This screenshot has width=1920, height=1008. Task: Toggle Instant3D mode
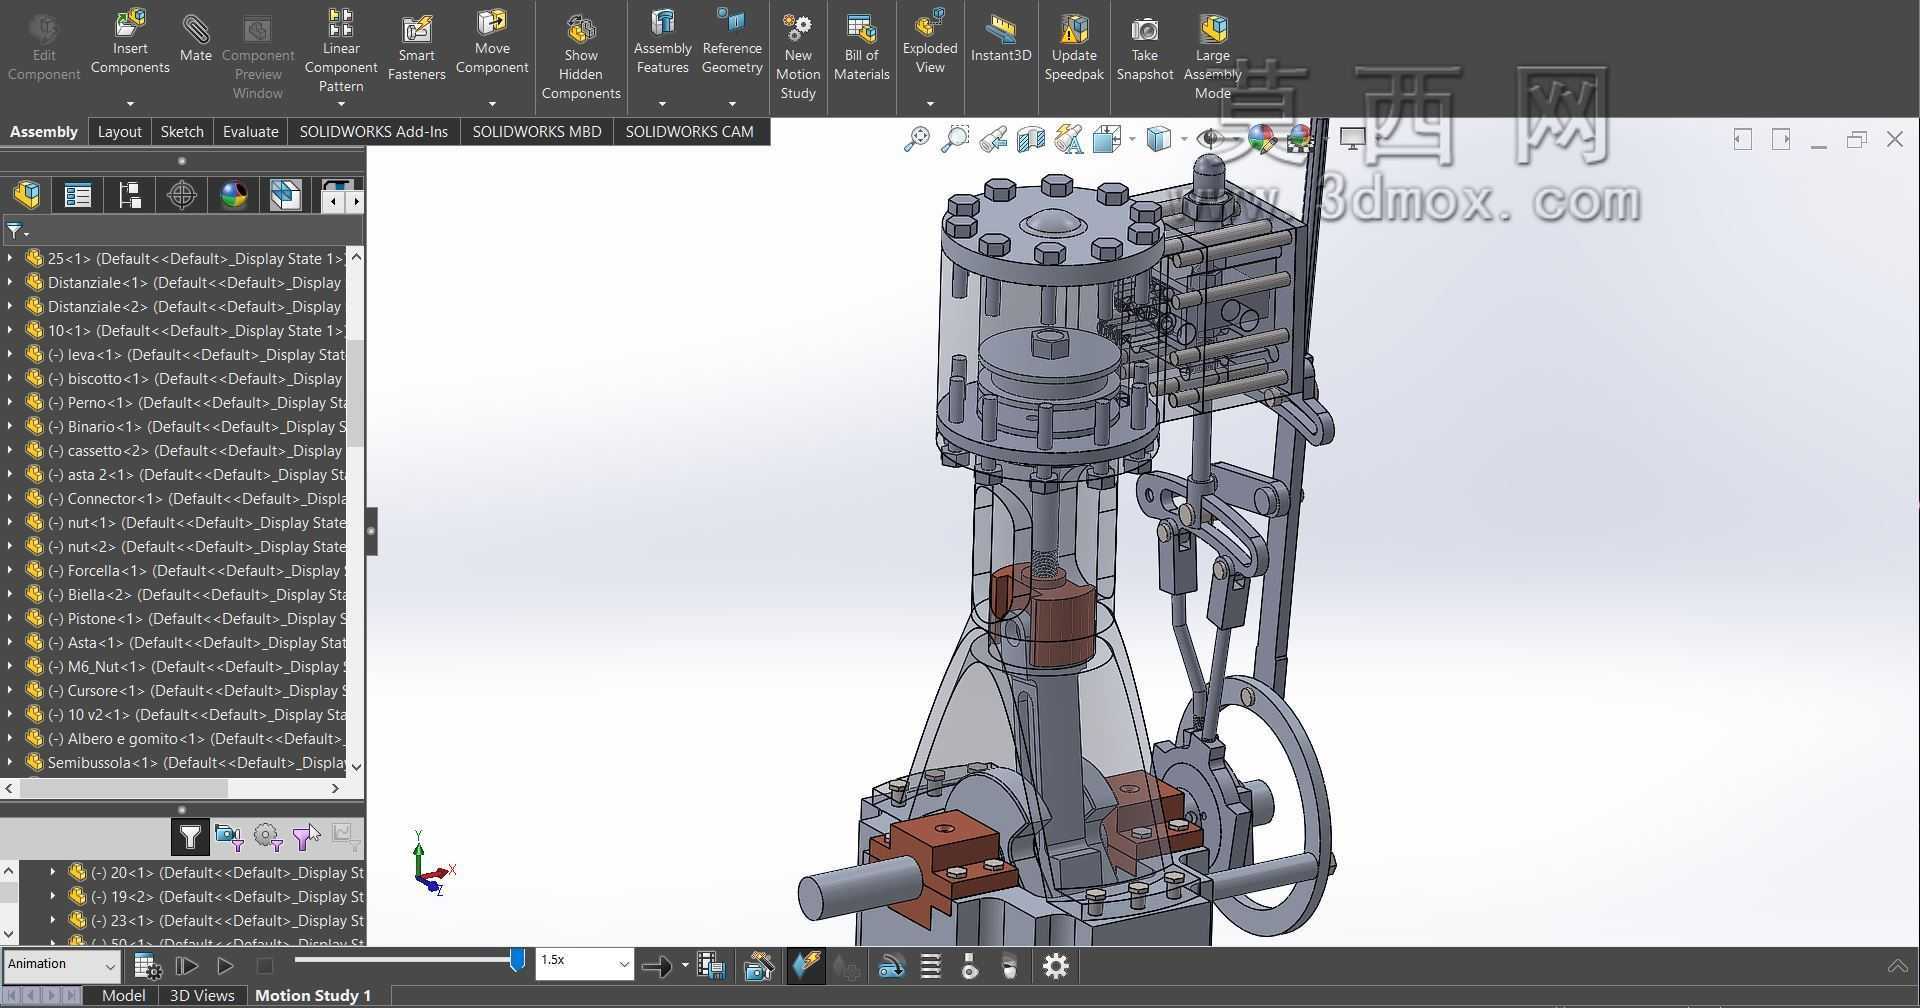click(x=1000, y=40)
